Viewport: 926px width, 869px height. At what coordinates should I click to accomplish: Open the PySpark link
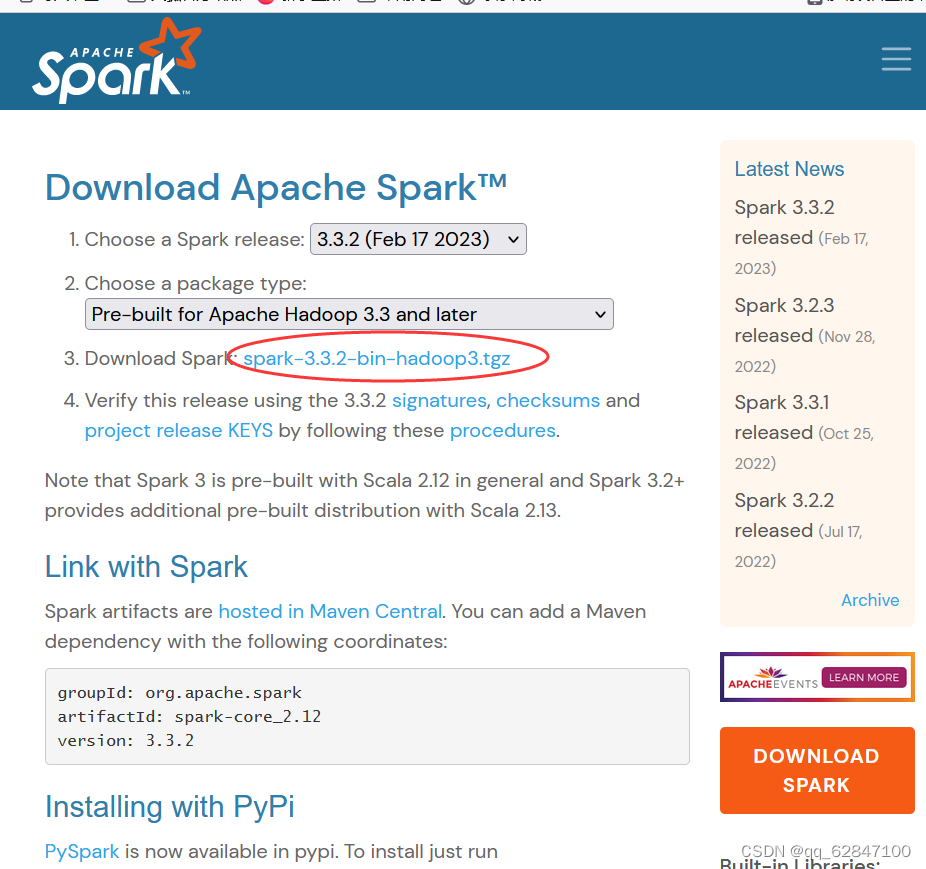[82, 851]
